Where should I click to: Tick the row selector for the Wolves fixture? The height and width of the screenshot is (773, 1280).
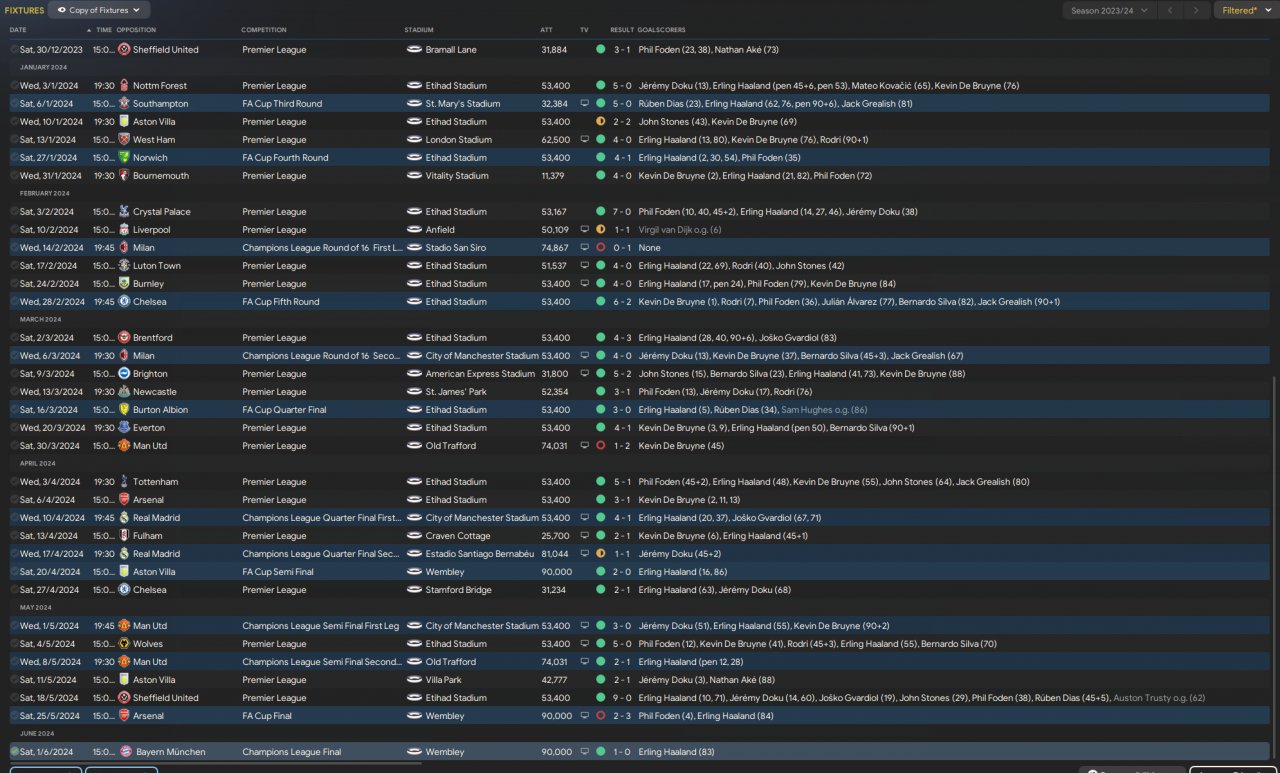pyautogui.click(x=14, y=644)
